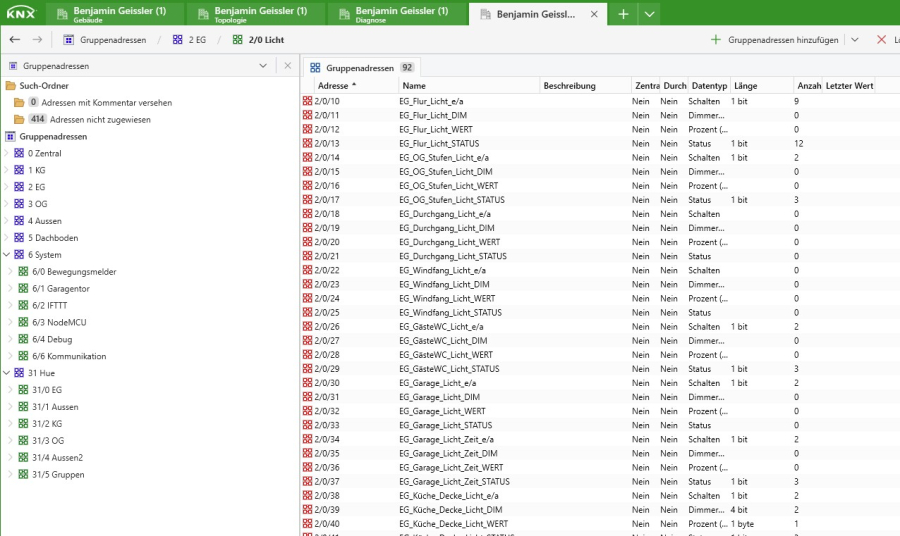Close the active Benjamin Geissler tab
The image size is (900, 536).
point(594,15)
